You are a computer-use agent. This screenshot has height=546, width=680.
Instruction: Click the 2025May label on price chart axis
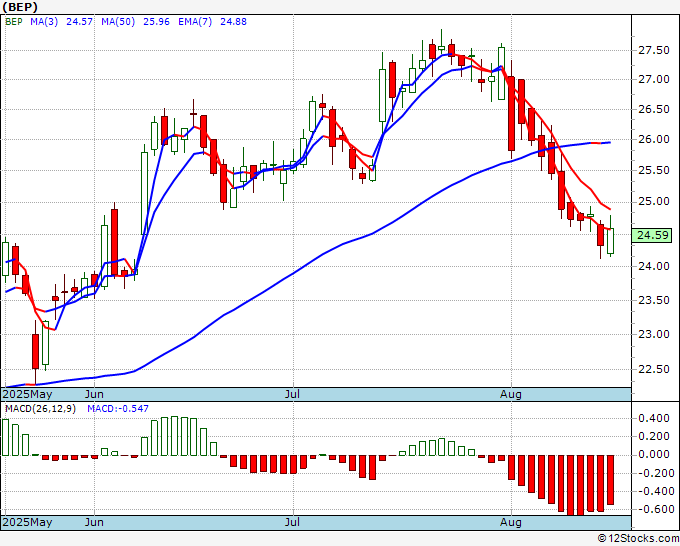tap(27, 395)
